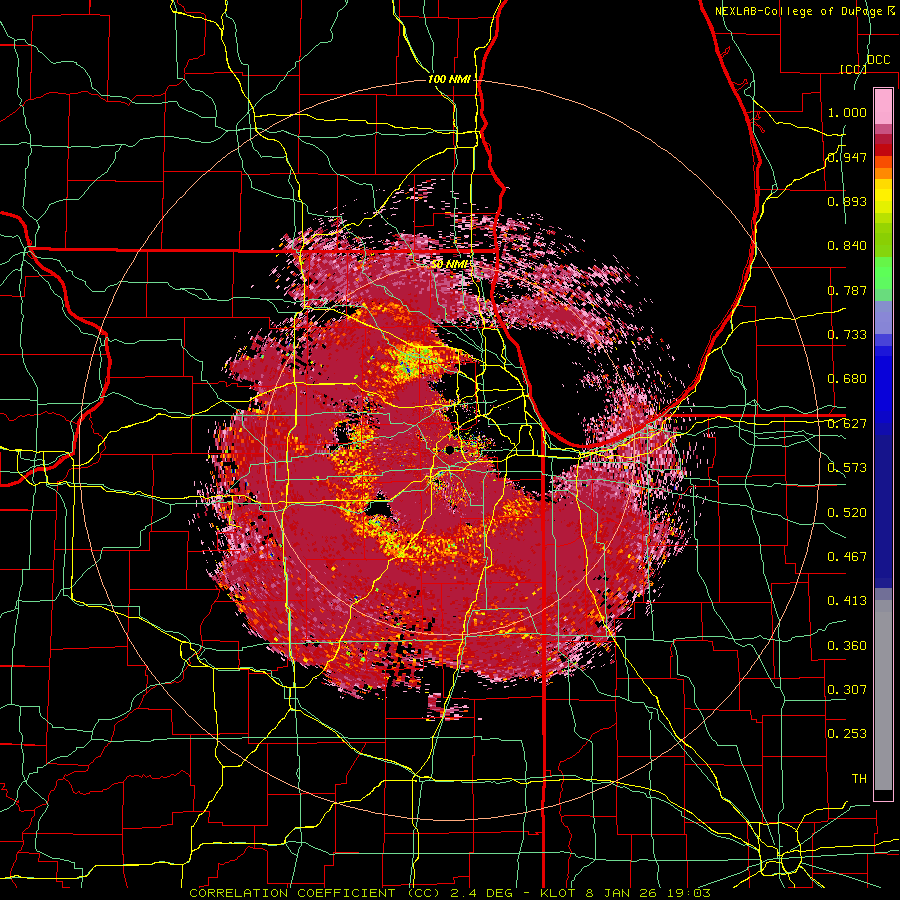Click the 0.253 scale value

[847, 734]
